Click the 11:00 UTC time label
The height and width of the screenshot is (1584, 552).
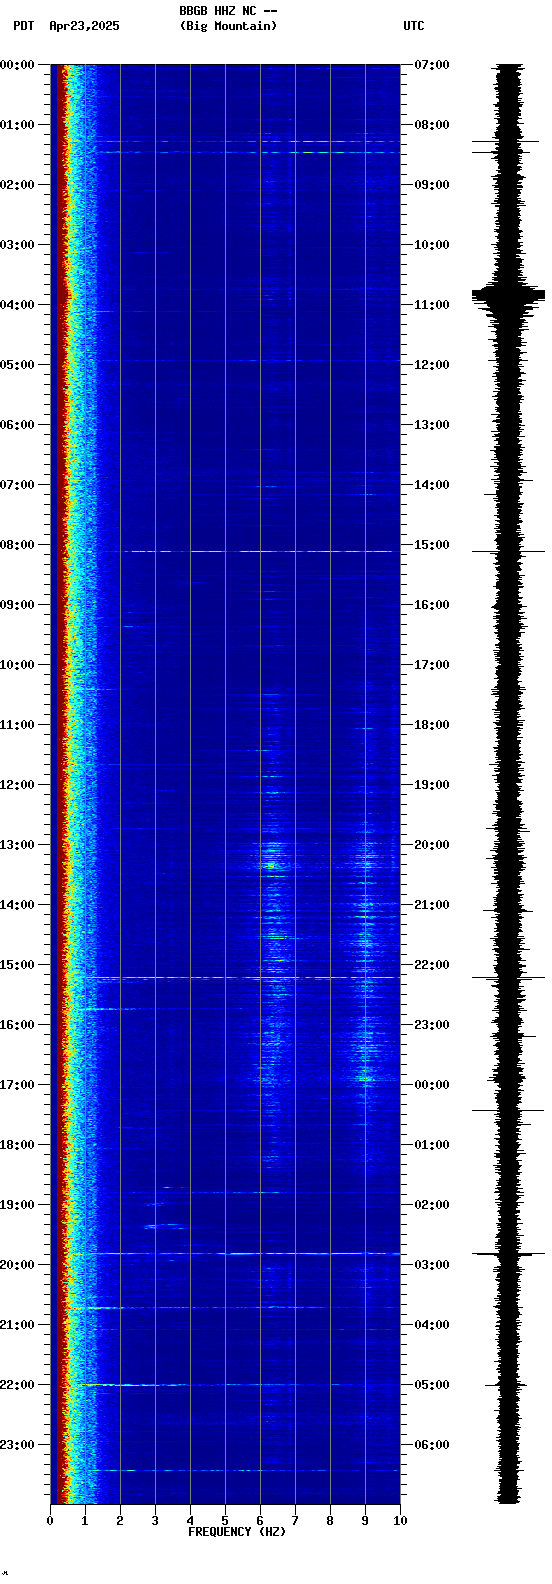(x=431, y=305)
